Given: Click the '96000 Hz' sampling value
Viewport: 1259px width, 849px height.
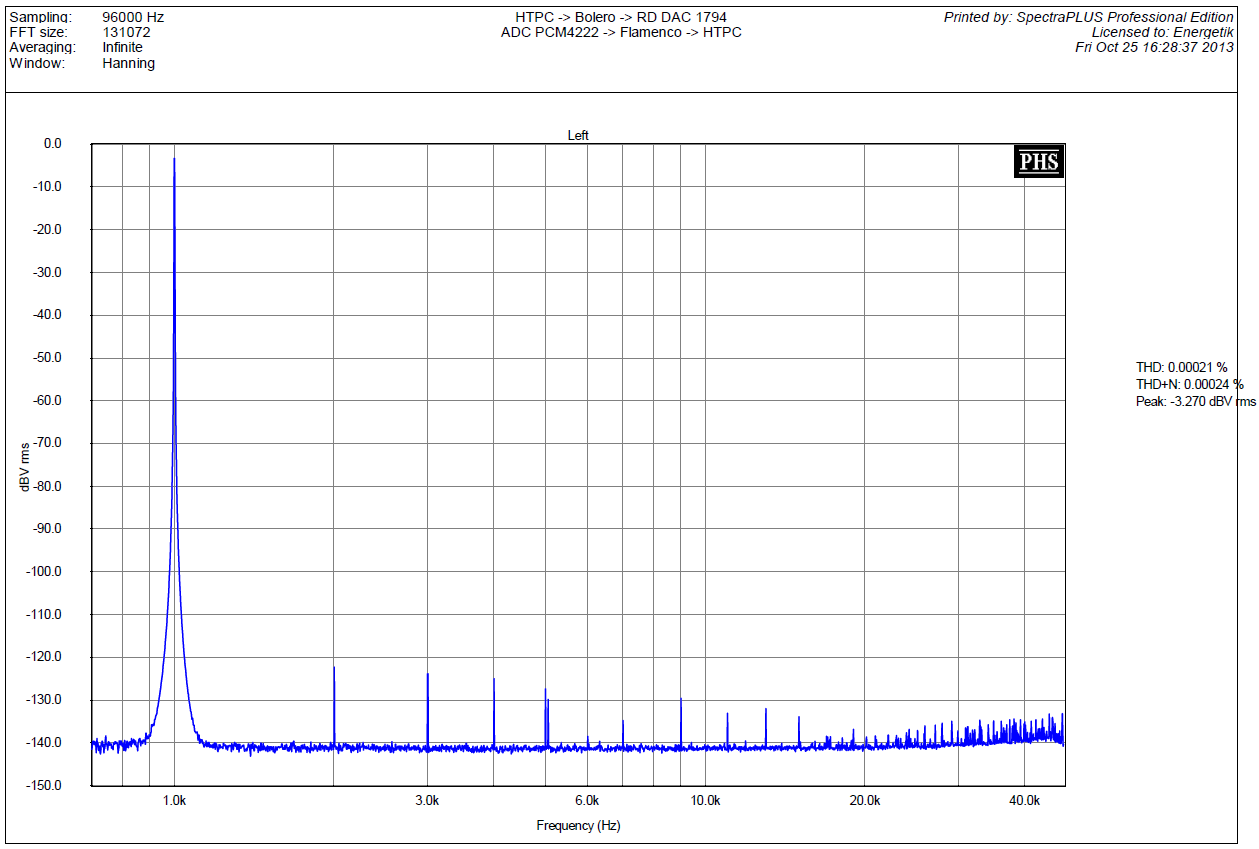Looking at the screenshot, I should coord(133,17).
